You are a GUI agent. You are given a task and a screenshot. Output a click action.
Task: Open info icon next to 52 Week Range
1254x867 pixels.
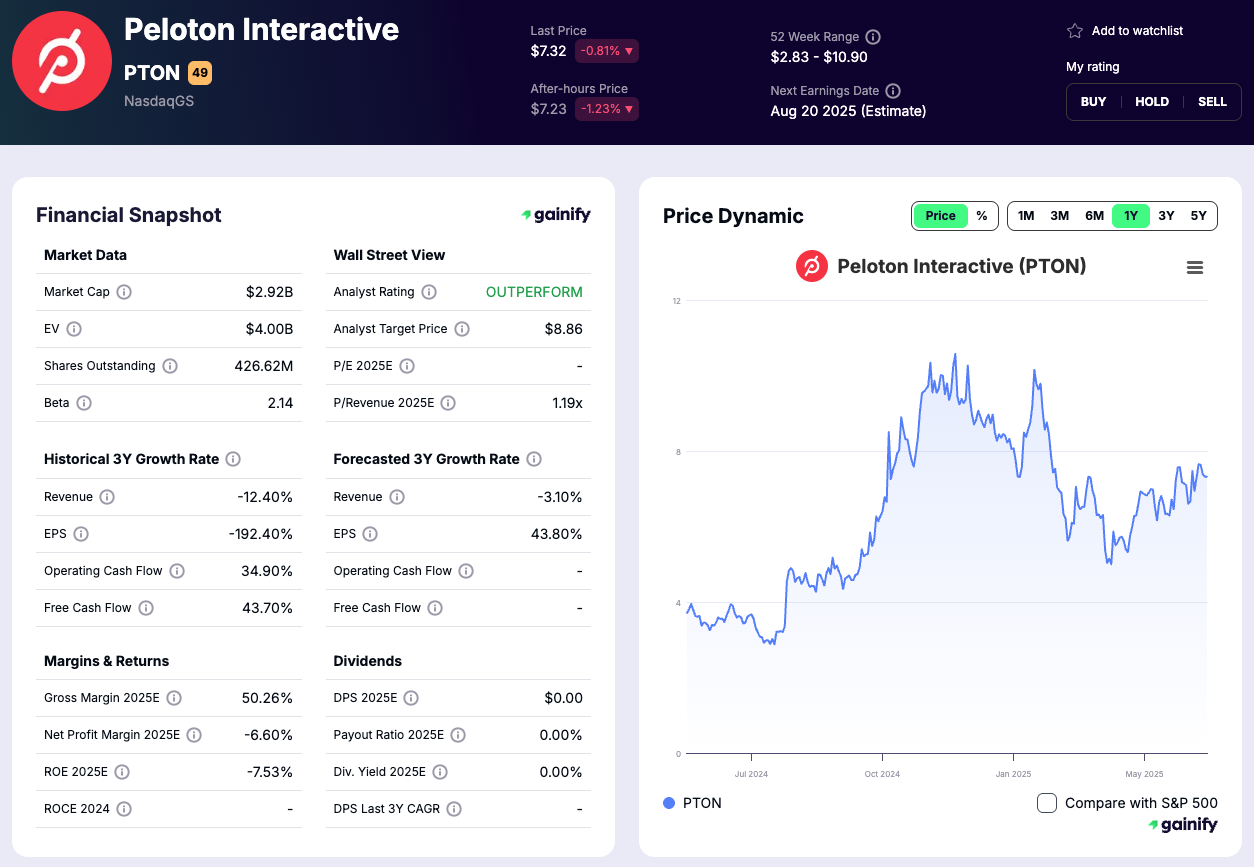[873, 37]
